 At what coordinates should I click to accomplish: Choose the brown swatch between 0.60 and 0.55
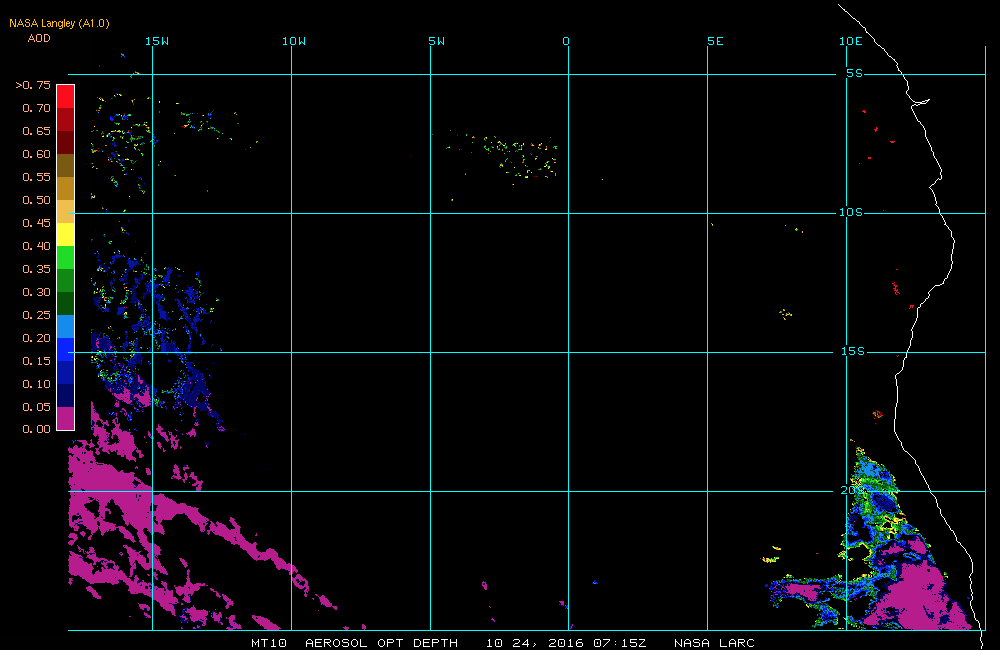[66, 165]
